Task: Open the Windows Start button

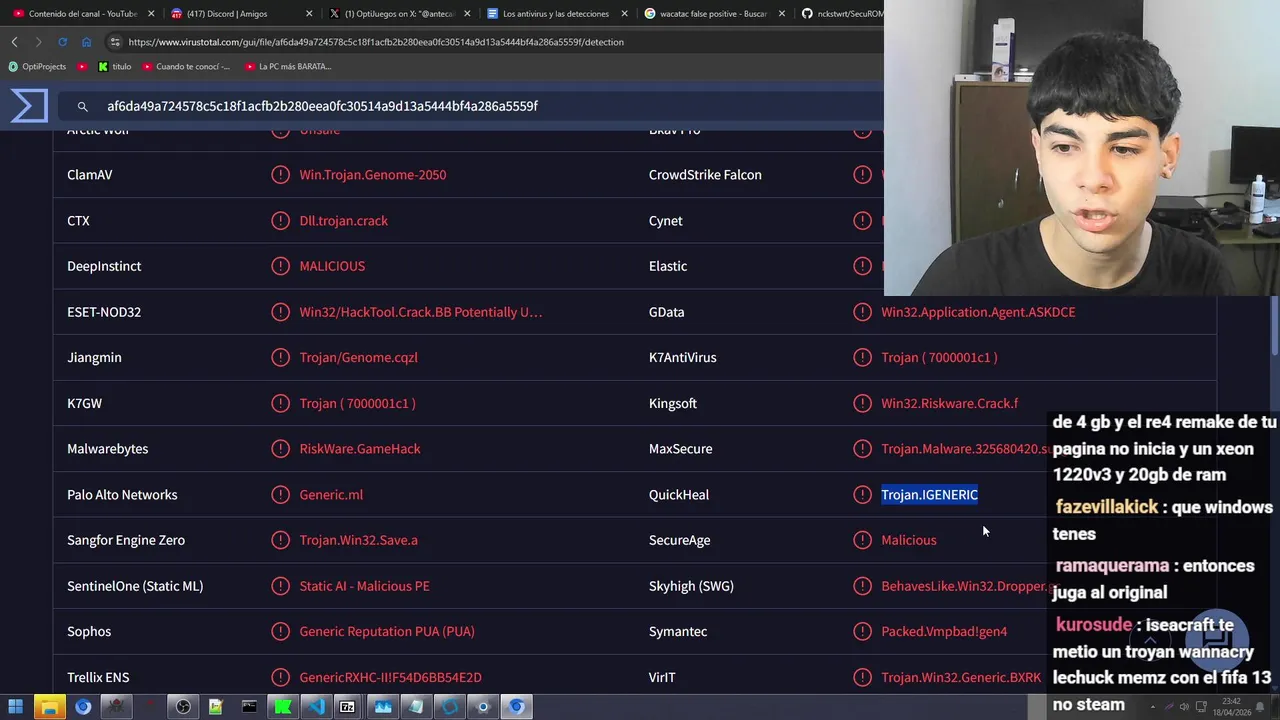Action: tap(16, 707)
